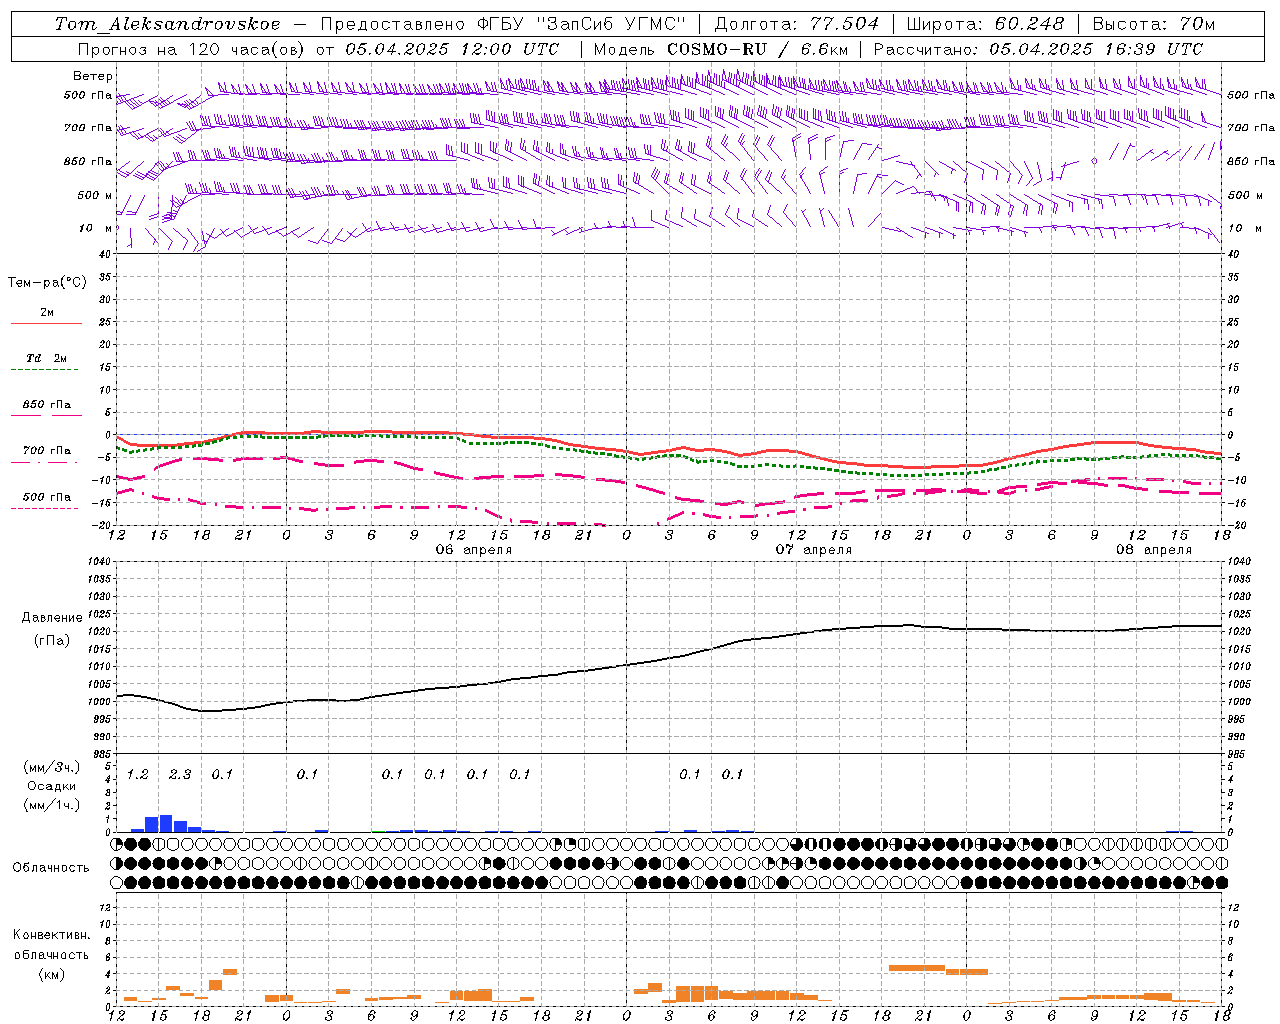Screen dimensions: 1280x1024
Task: Click the forecast start "05.04.2025 12:00 UTC"
Action: pos(452,49)
